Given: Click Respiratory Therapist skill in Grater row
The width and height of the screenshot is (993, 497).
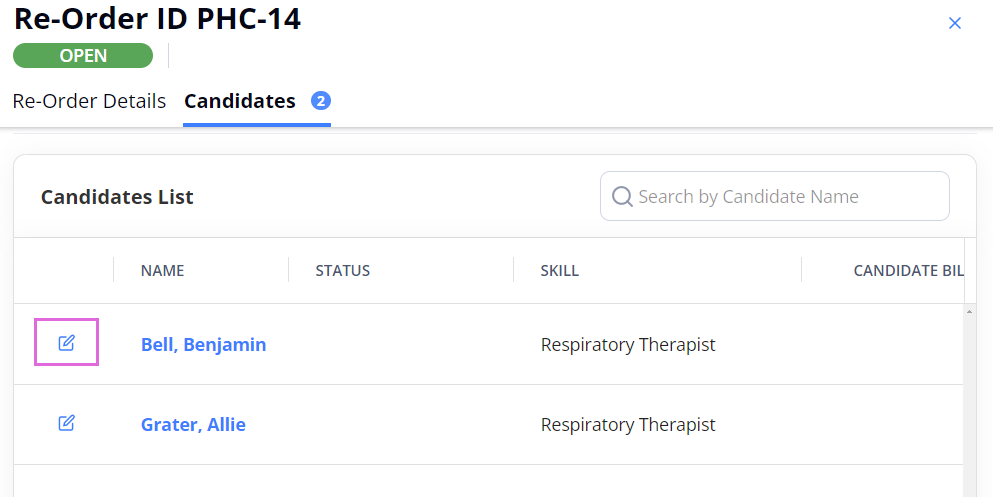Looking at the screenshot, I should [628, 424].
